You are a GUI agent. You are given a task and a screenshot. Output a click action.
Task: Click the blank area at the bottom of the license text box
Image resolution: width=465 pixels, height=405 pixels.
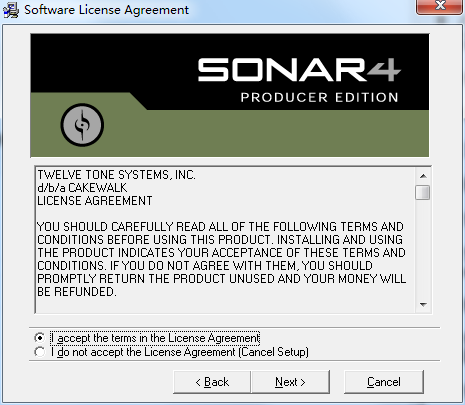coord(225,306)
